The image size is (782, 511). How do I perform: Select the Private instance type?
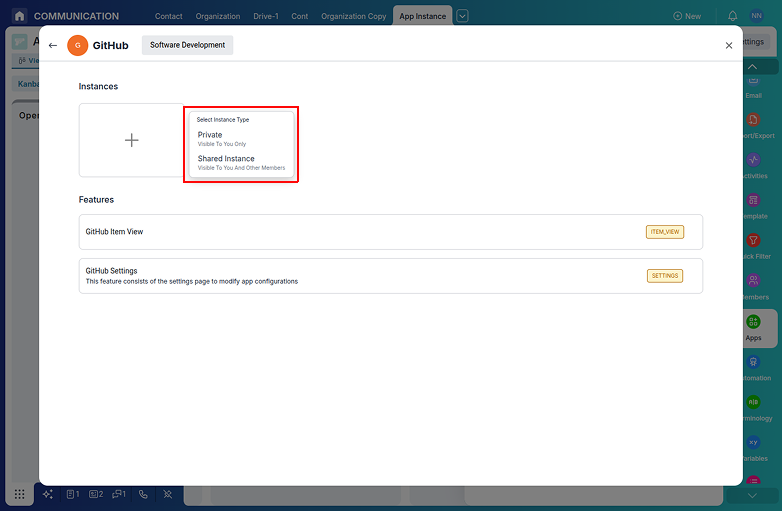point(241,139)
